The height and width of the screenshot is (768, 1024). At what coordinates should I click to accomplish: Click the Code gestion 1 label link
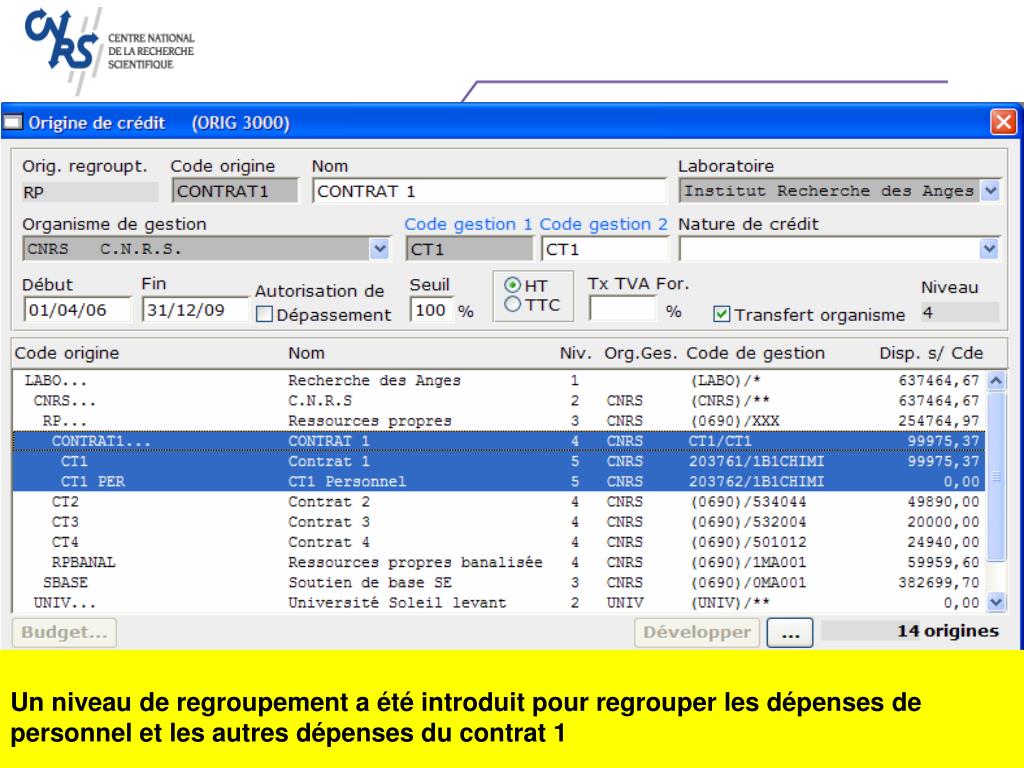pyautogui.click(x=468, y=224)
